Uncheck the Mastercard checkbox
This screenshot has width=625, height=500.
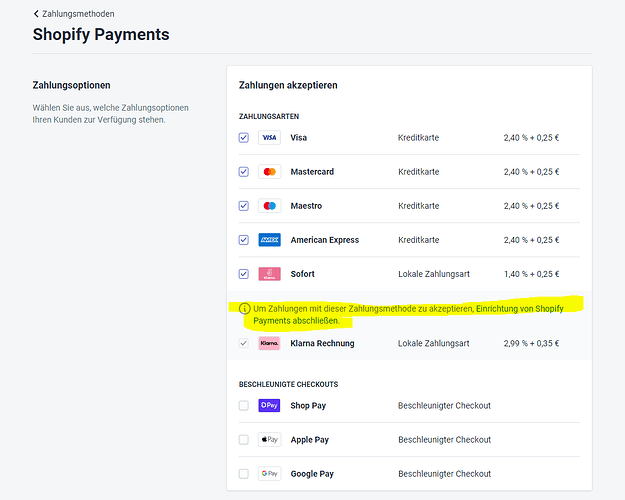coord(244,172)
